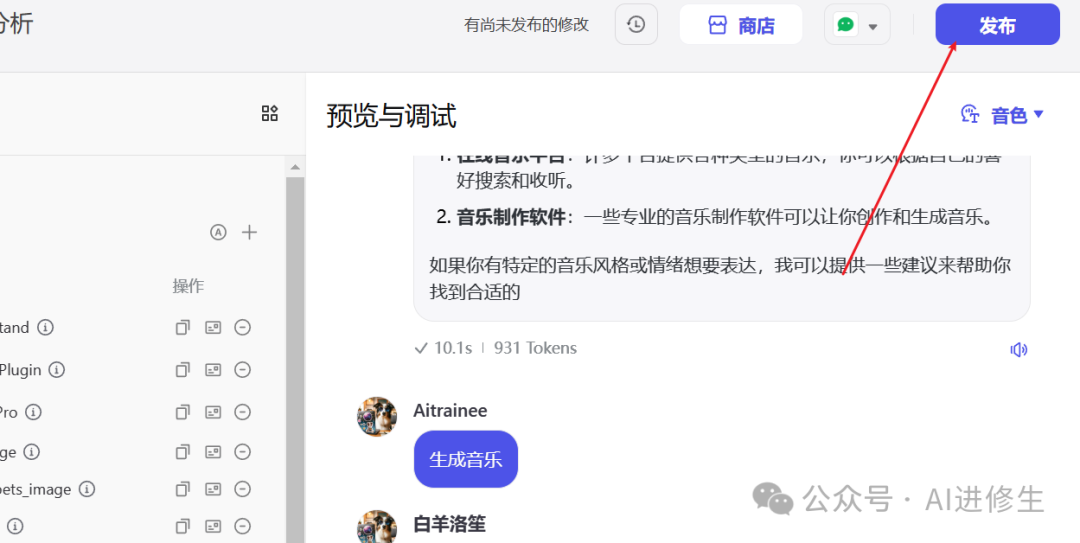
Task: Click the '931 Tokens' usage text
Action: coord(535,349)
